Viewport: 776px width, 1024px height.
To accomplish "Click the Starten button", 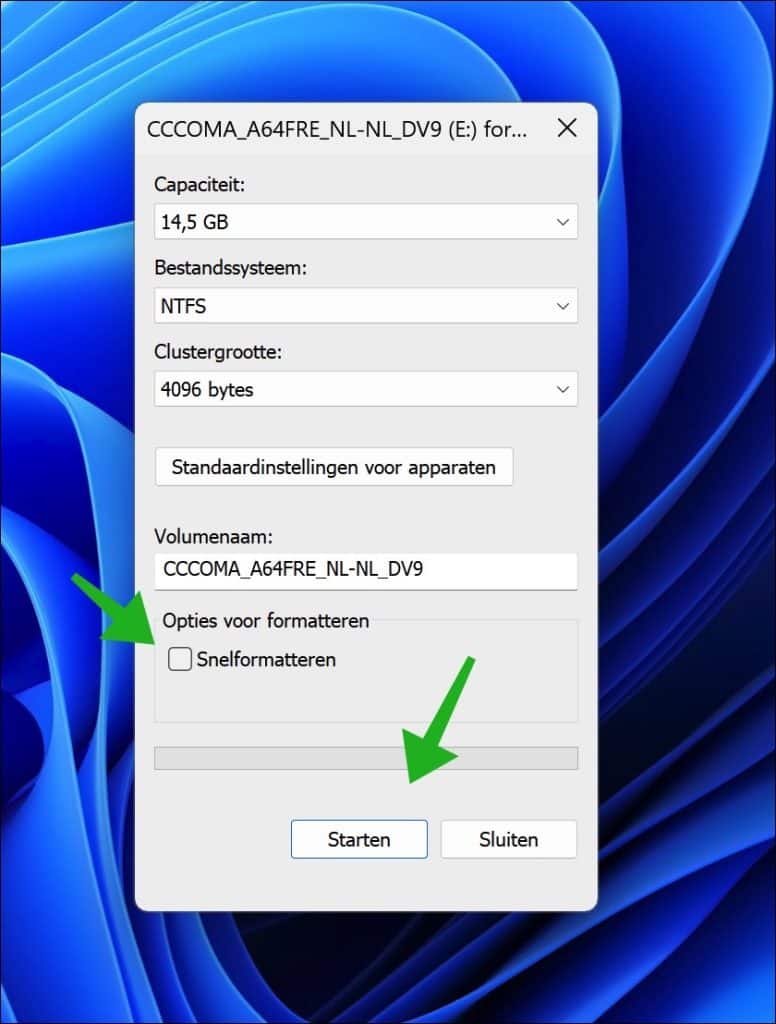I will pyautogui.click(x=359, y=839).
